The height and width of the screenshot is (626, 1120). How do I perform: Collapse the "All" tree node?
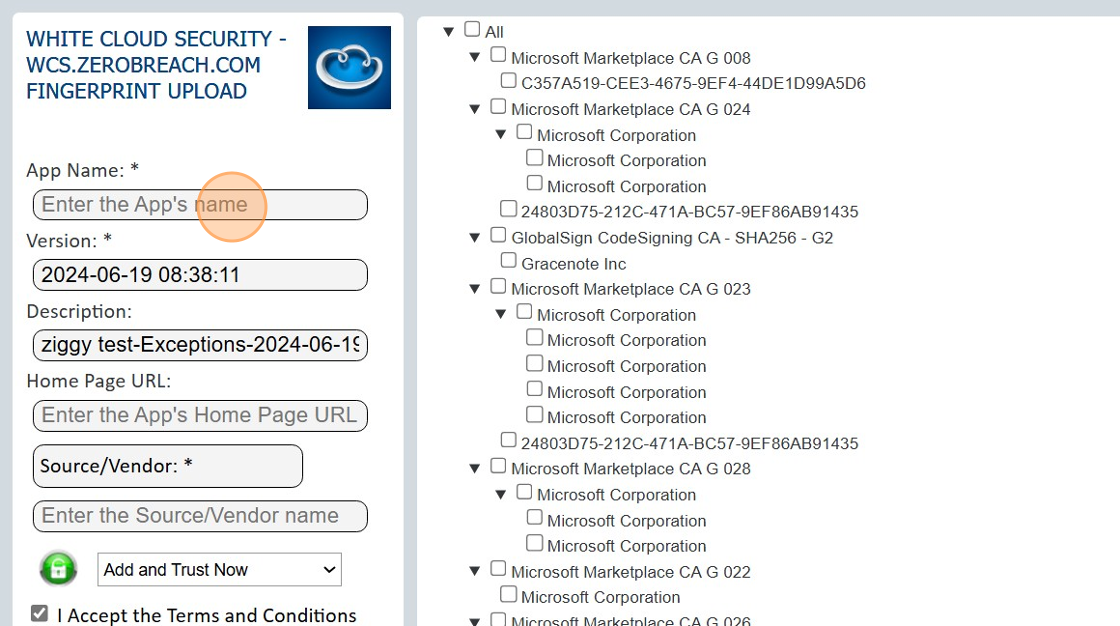click(448, 30)
